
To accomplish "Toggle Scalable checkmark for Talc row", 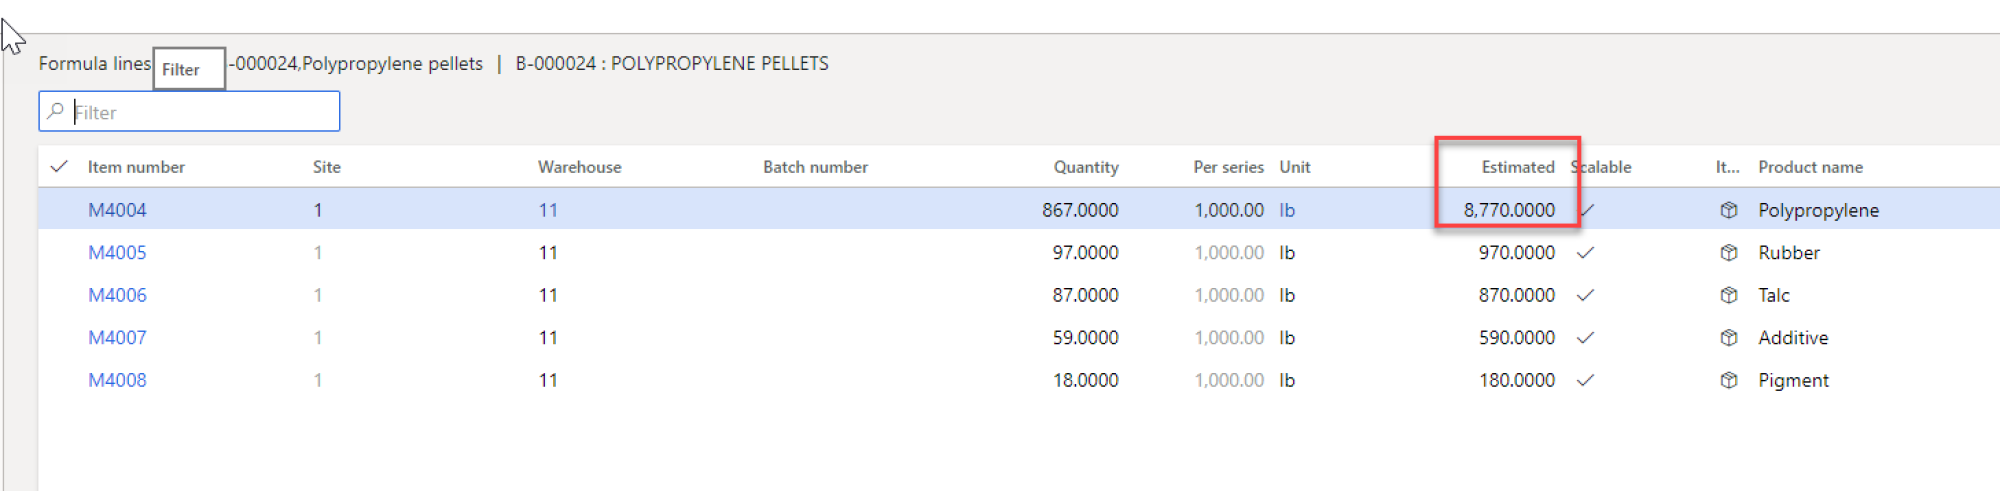I will coord(1585,295).
